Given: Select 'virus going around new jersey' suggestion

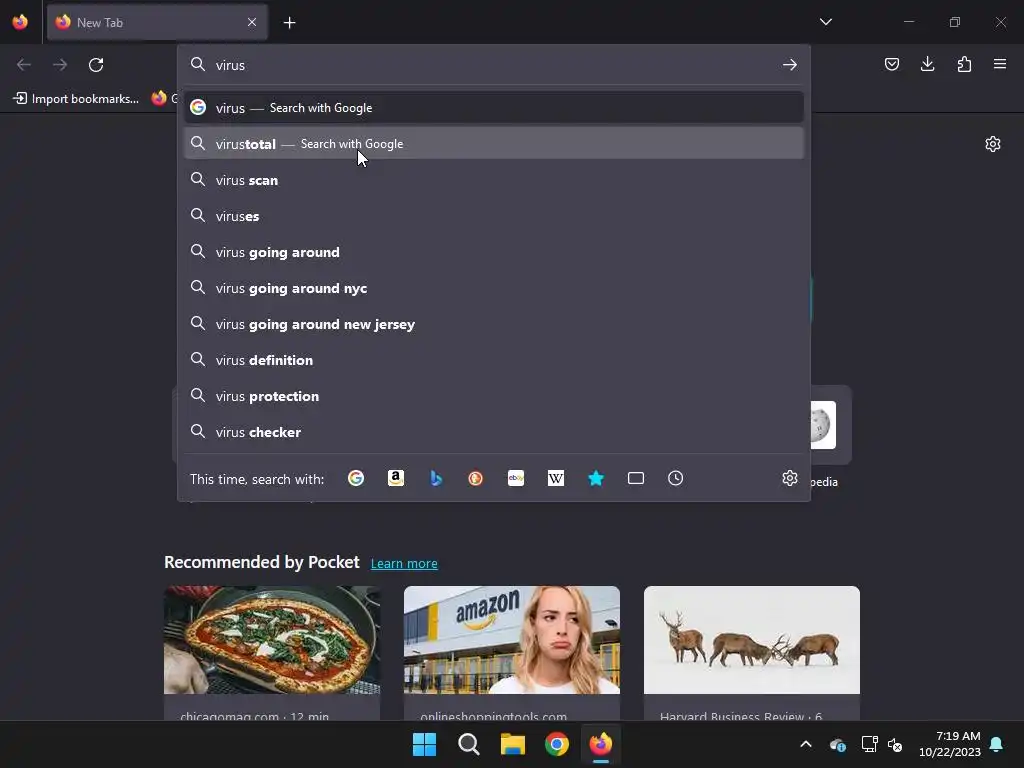Looking at the screenshot, I should point(494,324).
